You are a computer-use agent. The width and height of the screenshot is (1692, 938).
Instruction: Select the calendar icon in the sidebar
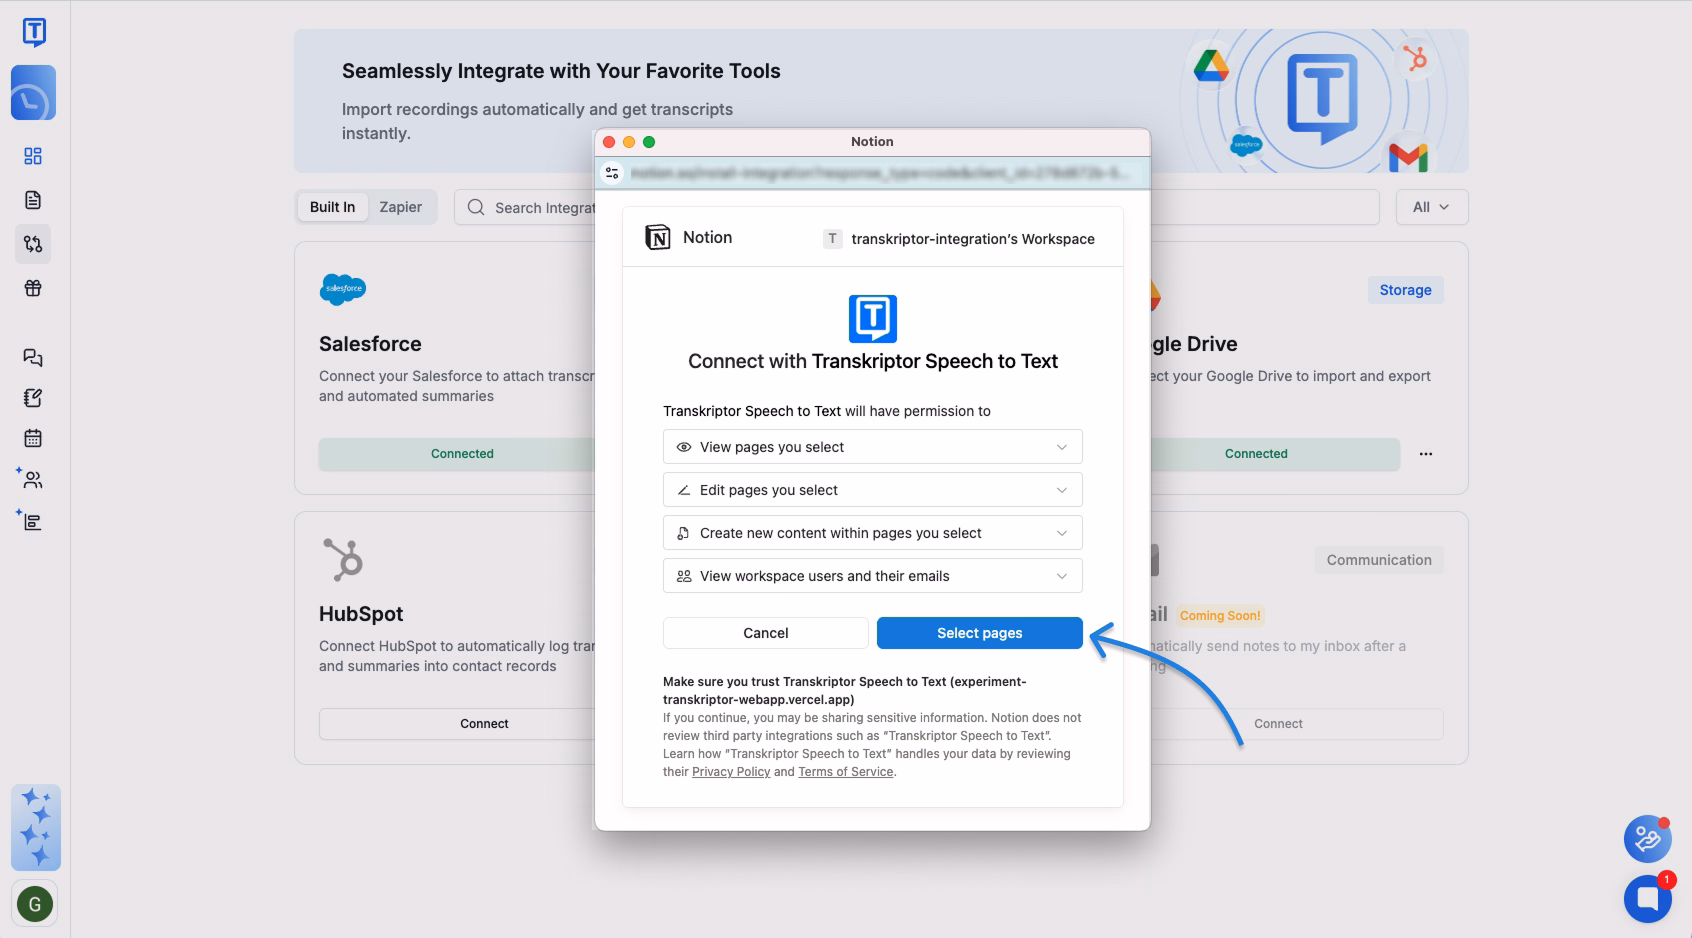coord(33,438)
